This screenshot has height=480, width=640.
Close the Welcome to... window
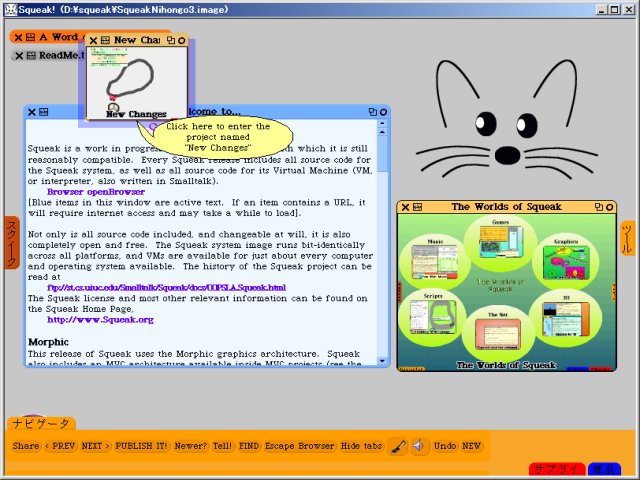pos(32,112)
